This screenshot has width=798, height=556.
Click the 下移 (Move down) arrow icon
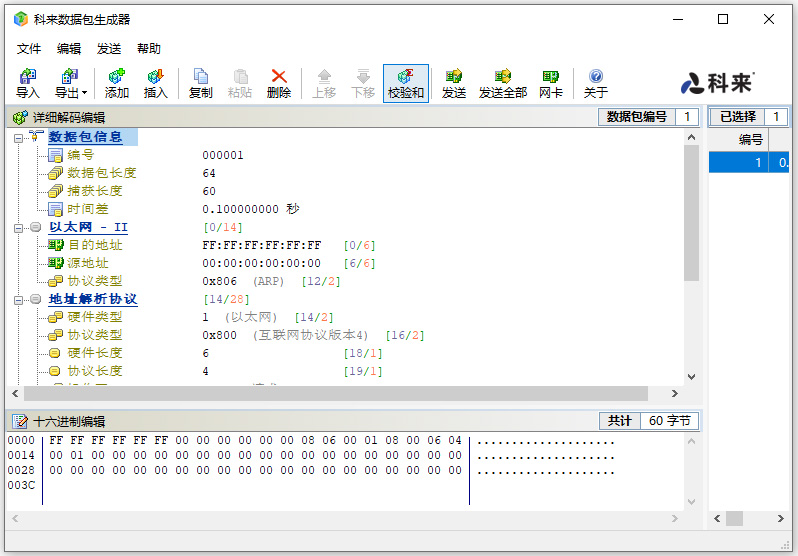pyautogui.click(x=363, y=84)
